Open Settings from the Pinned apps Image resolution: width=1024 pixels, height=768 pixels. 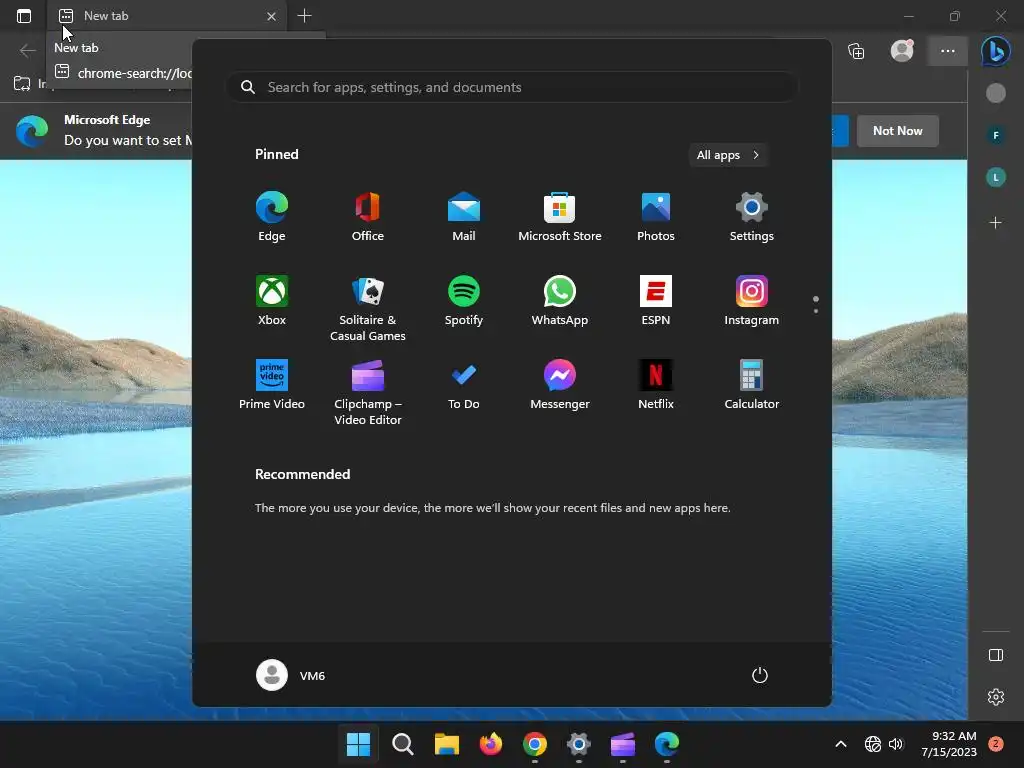point(752,216)
